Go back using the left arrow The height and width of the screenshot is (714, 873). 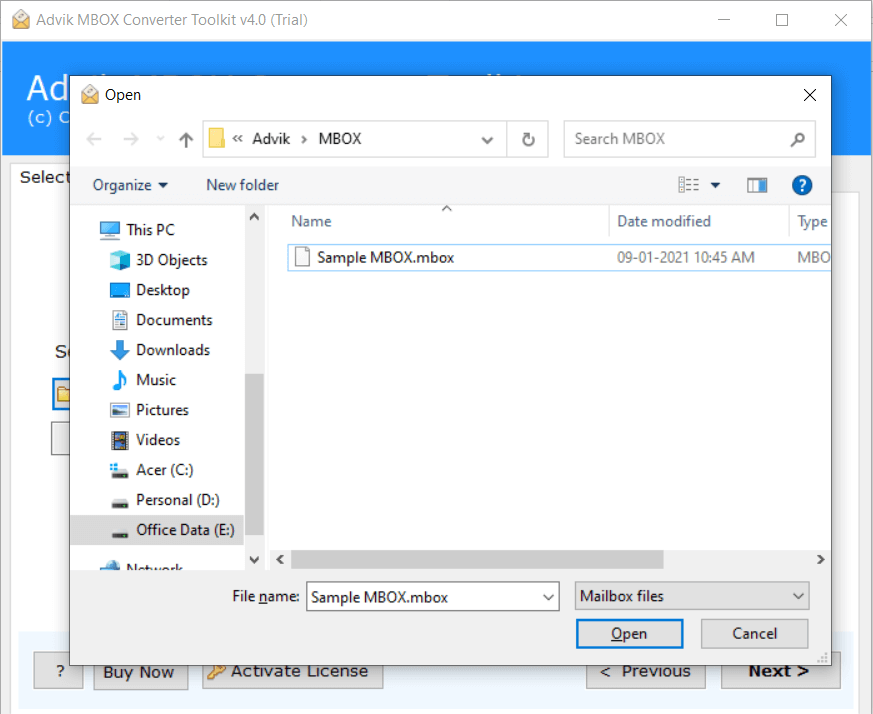click(94, 139)
